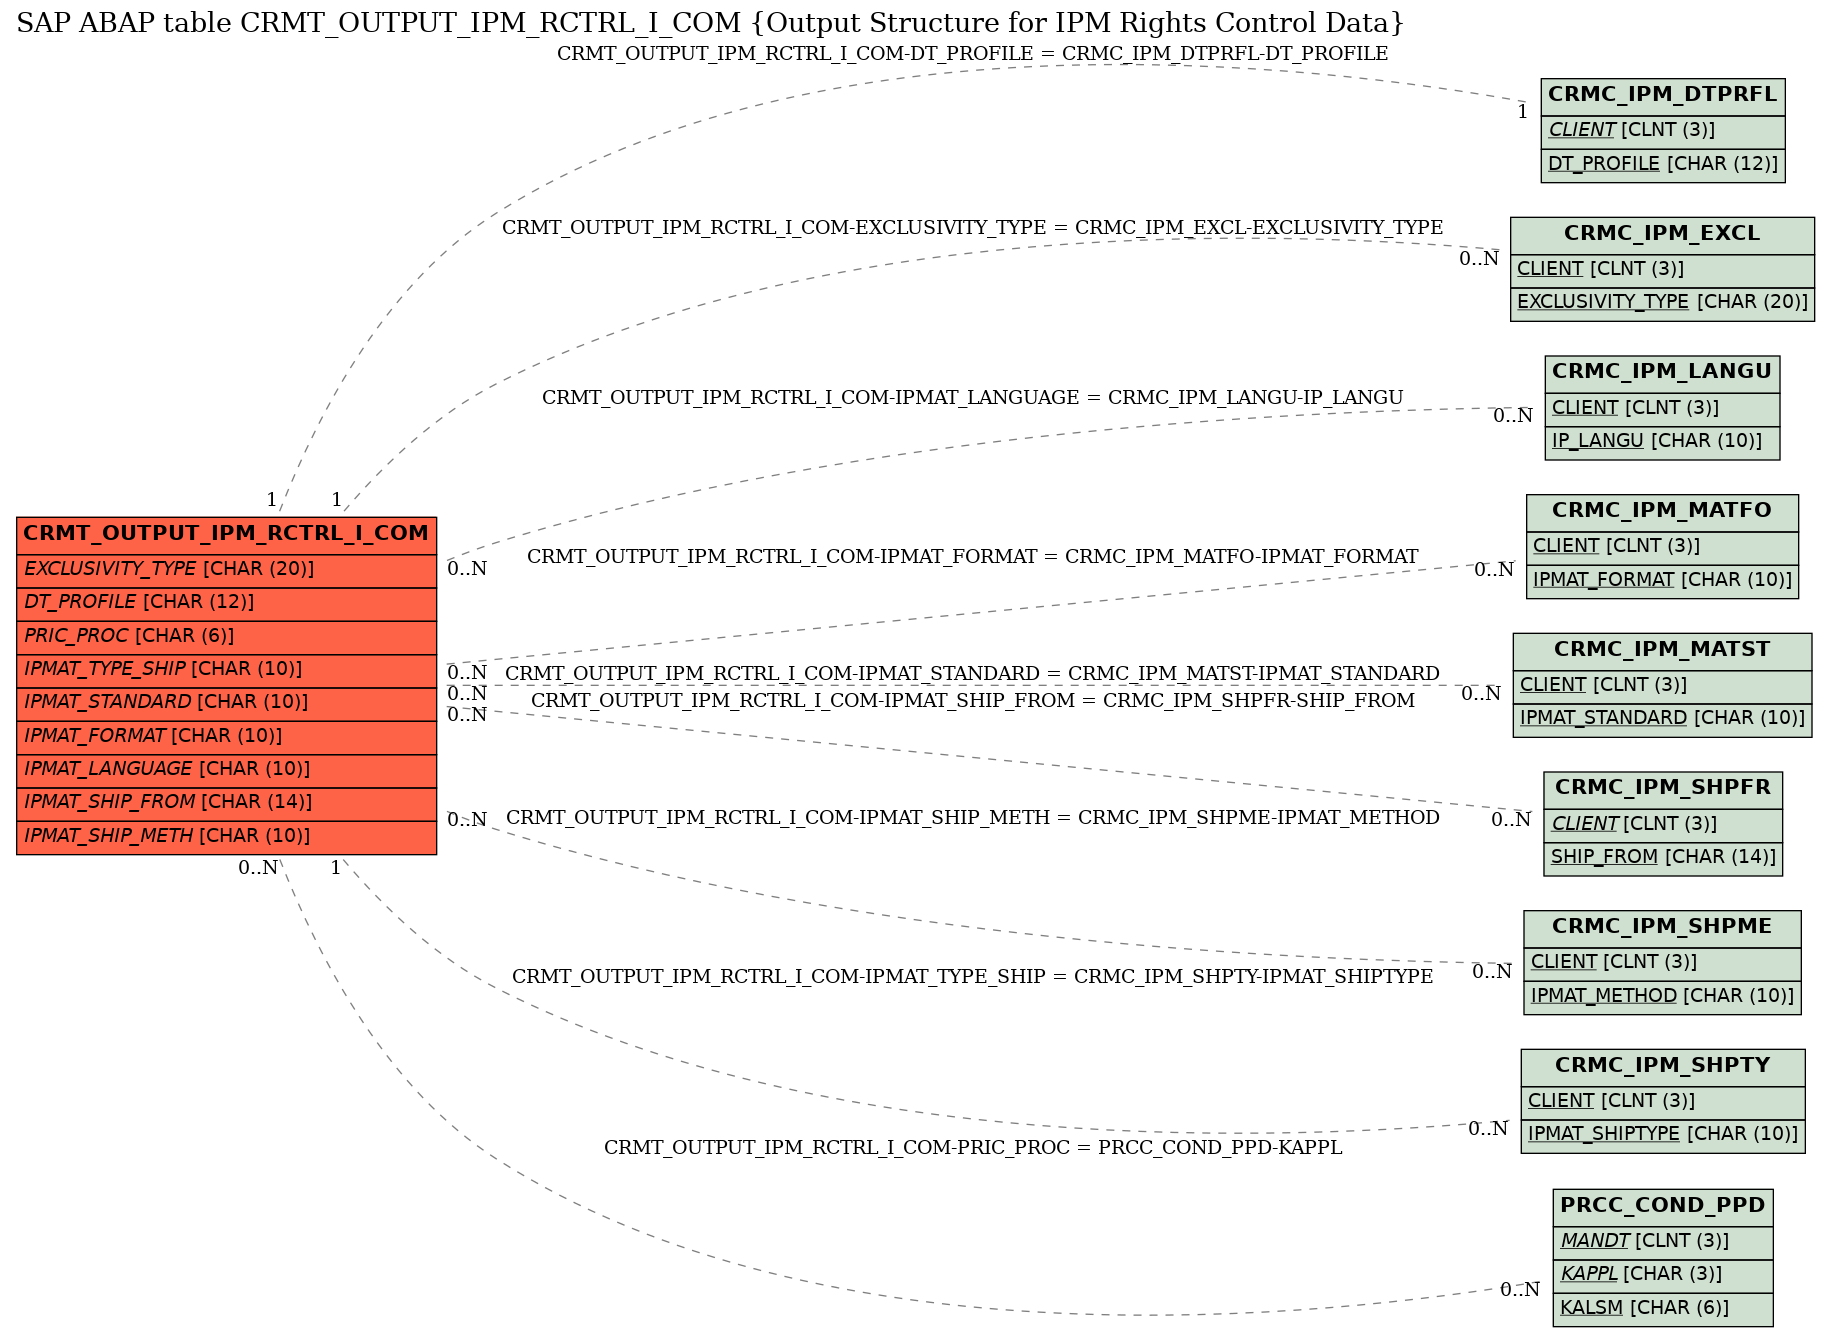Viewport: 1831px width, 1337px height.
Task: Click the IPMAT_SHIP_METH relation label text
Action: (x=972, y=818)
